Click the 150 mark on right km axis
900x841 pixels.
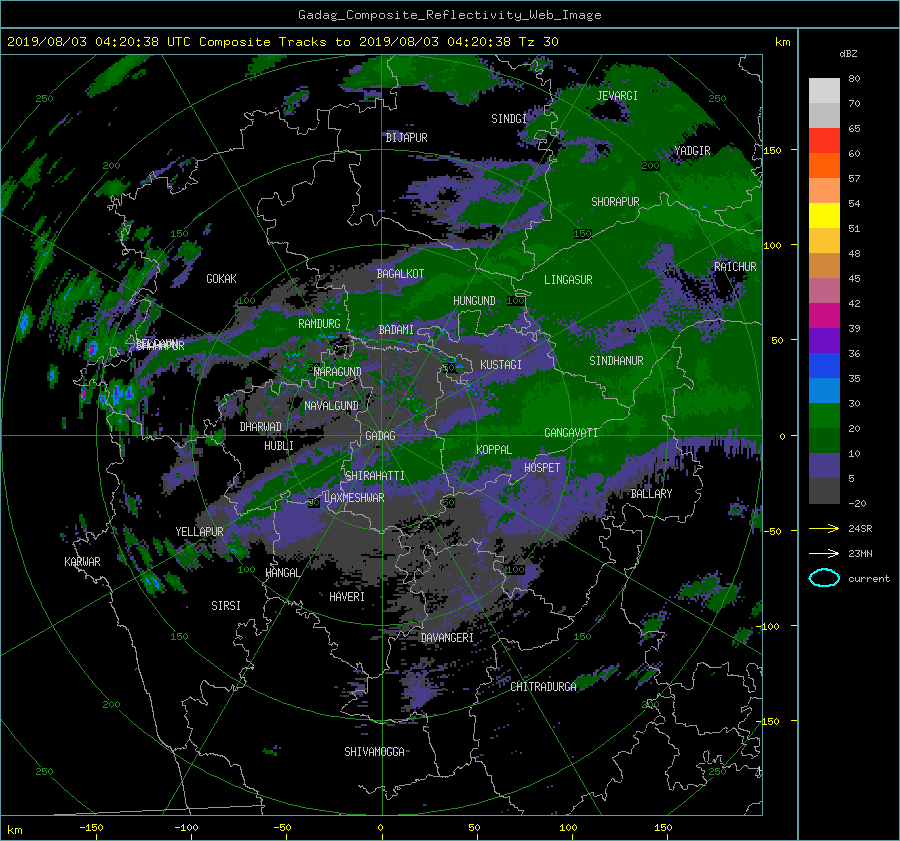(x=772, y=150)
